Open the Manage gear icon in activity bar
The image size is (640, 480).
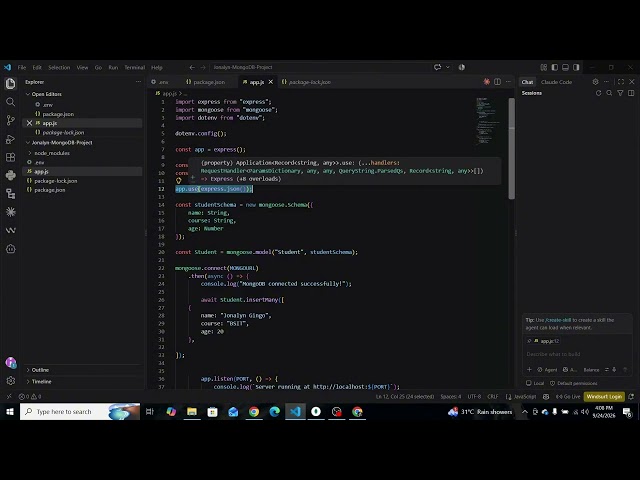(11, 380)
